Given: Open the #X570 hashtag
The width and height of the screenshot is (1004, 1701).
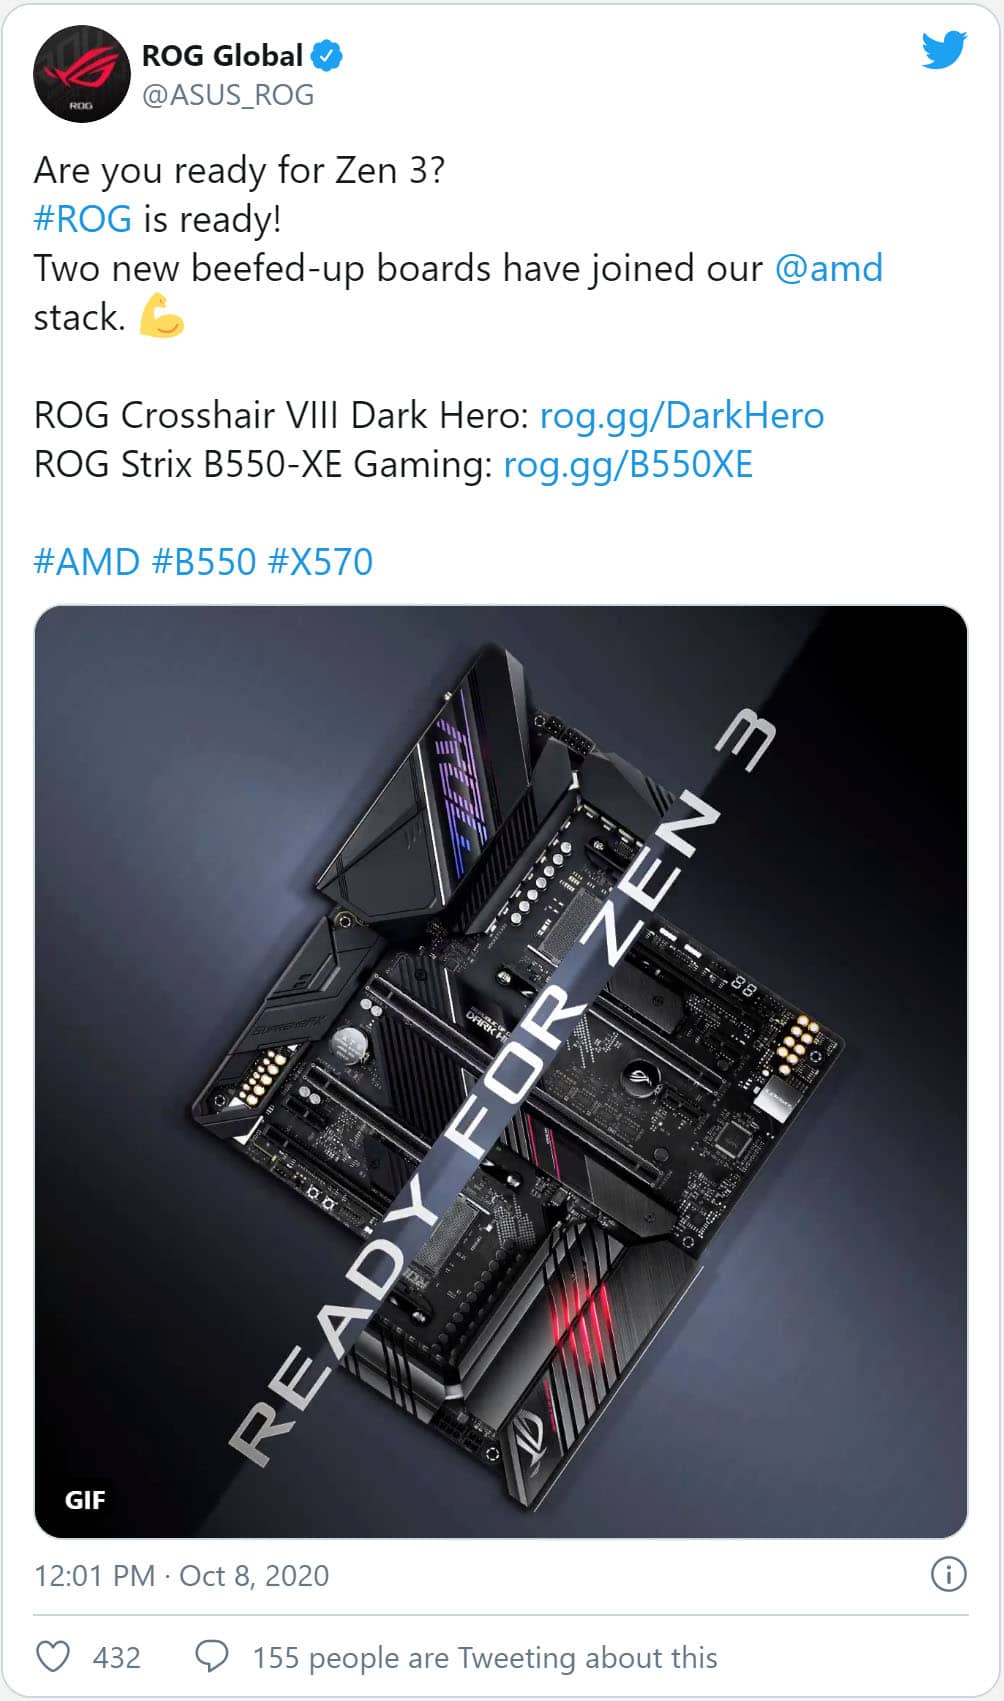Looking at the screenshot, I should [x=320, y=562].
